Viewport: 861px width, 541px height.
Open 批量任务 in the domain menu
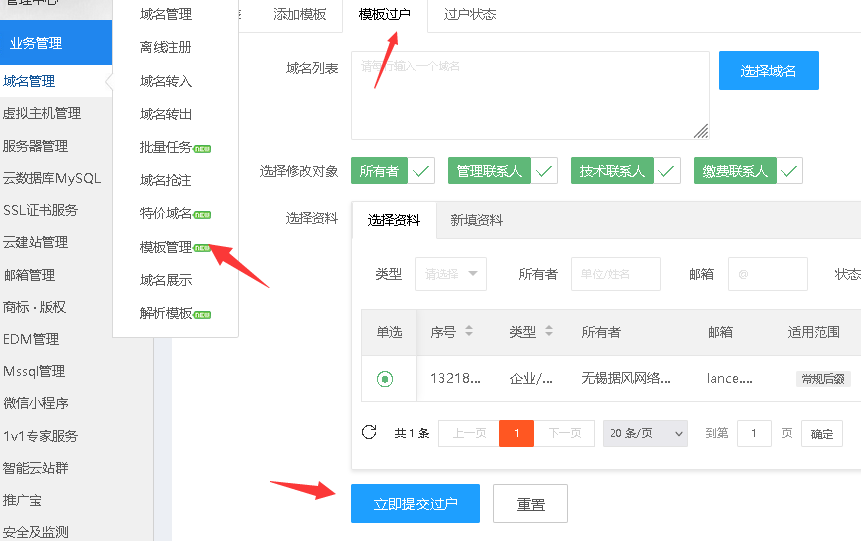click(166, 147)
